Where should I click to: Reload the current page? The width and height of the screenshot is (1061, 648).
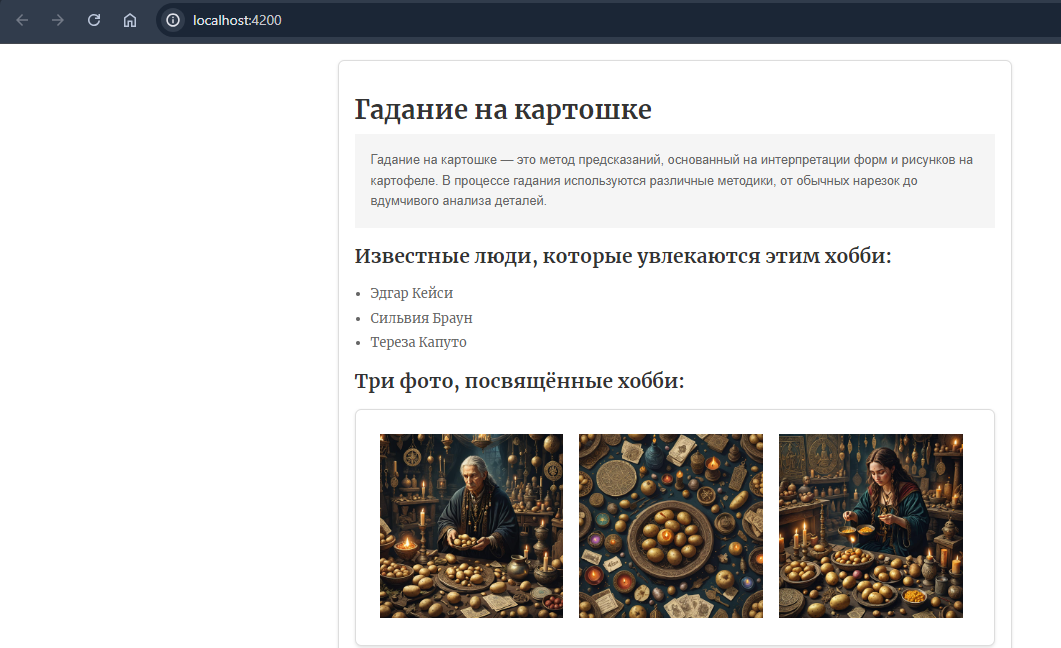pyautogui.click(x=94, y=20)
